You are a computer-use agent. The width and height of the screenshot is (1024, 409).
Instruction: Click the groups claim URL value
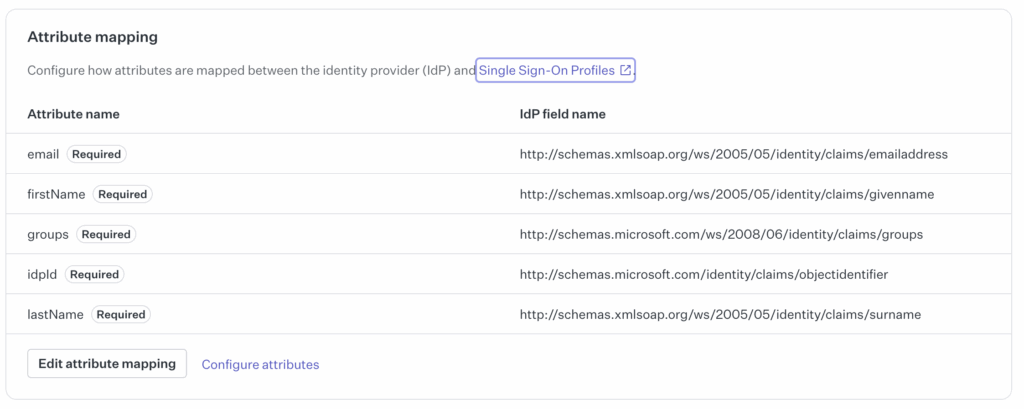[722, 235]
